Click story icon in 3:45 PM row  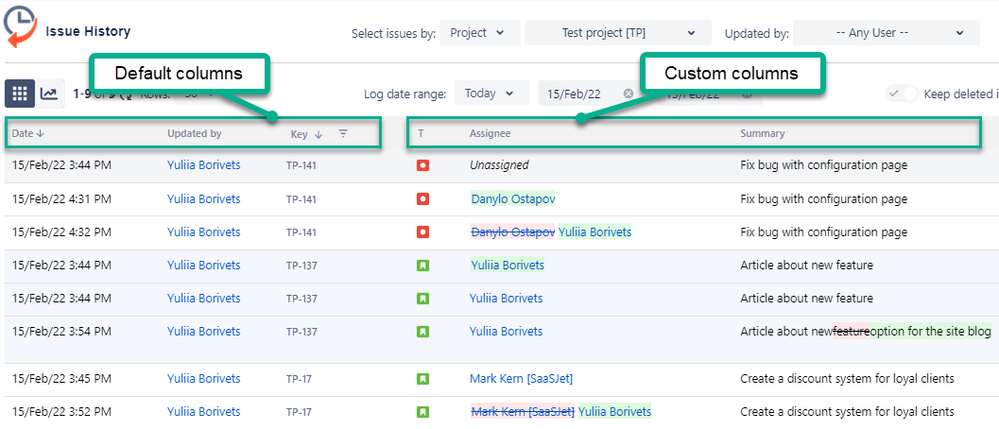click(x=422, y=379)
